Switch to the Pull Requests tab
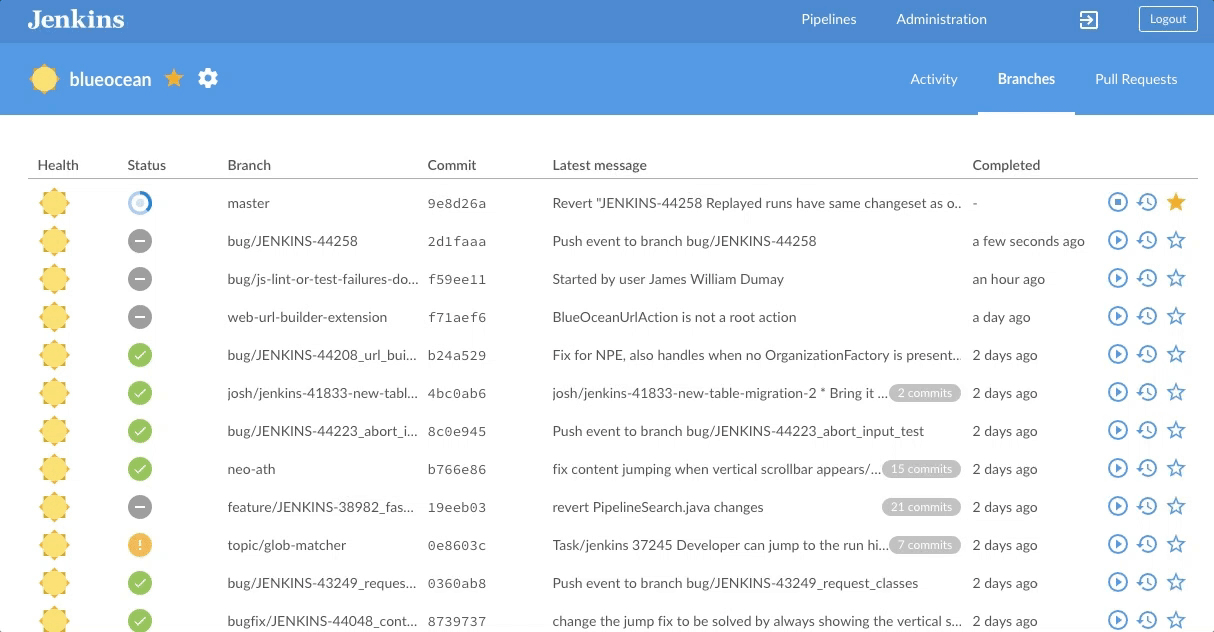 tap(1136, 79)
